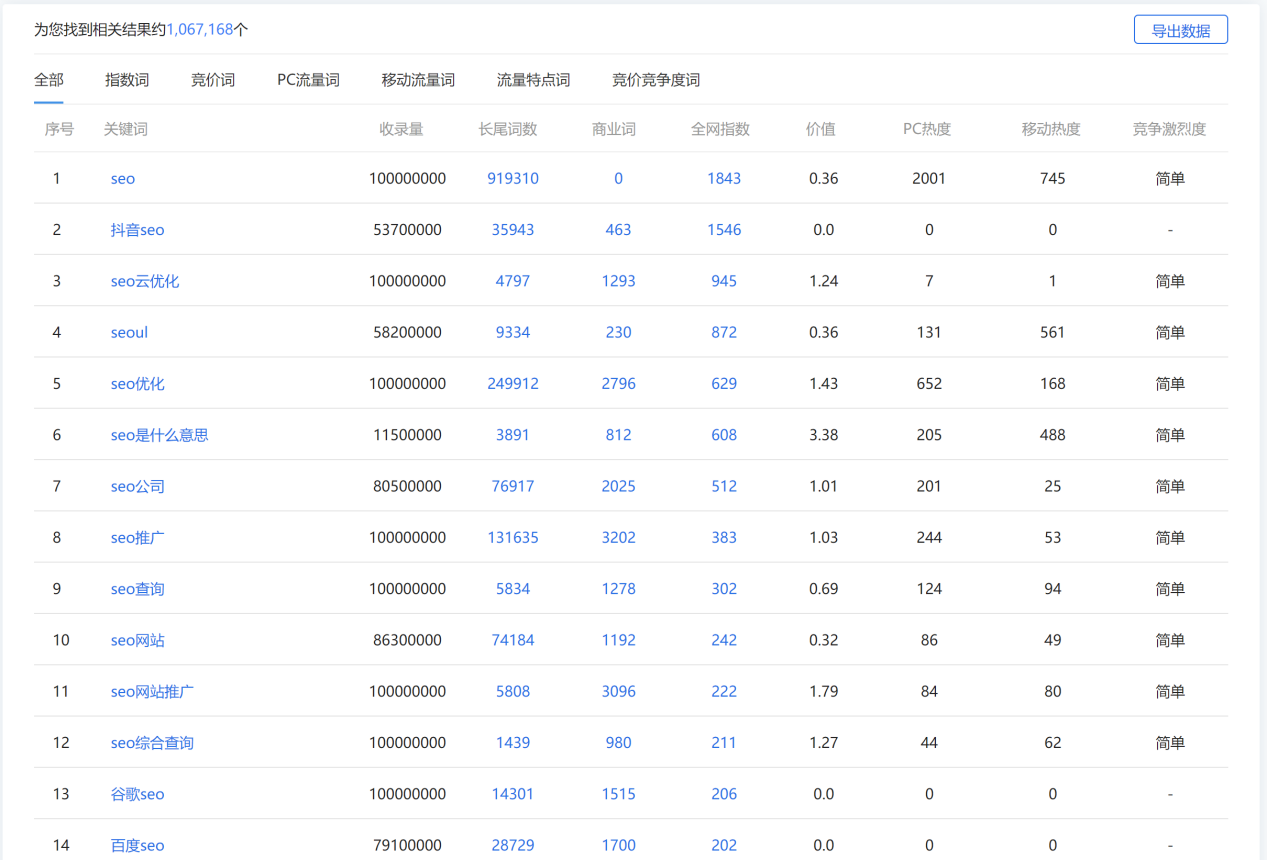Click the 导出数据 export button
The image size is (1267, 860).
[1180, 30]
